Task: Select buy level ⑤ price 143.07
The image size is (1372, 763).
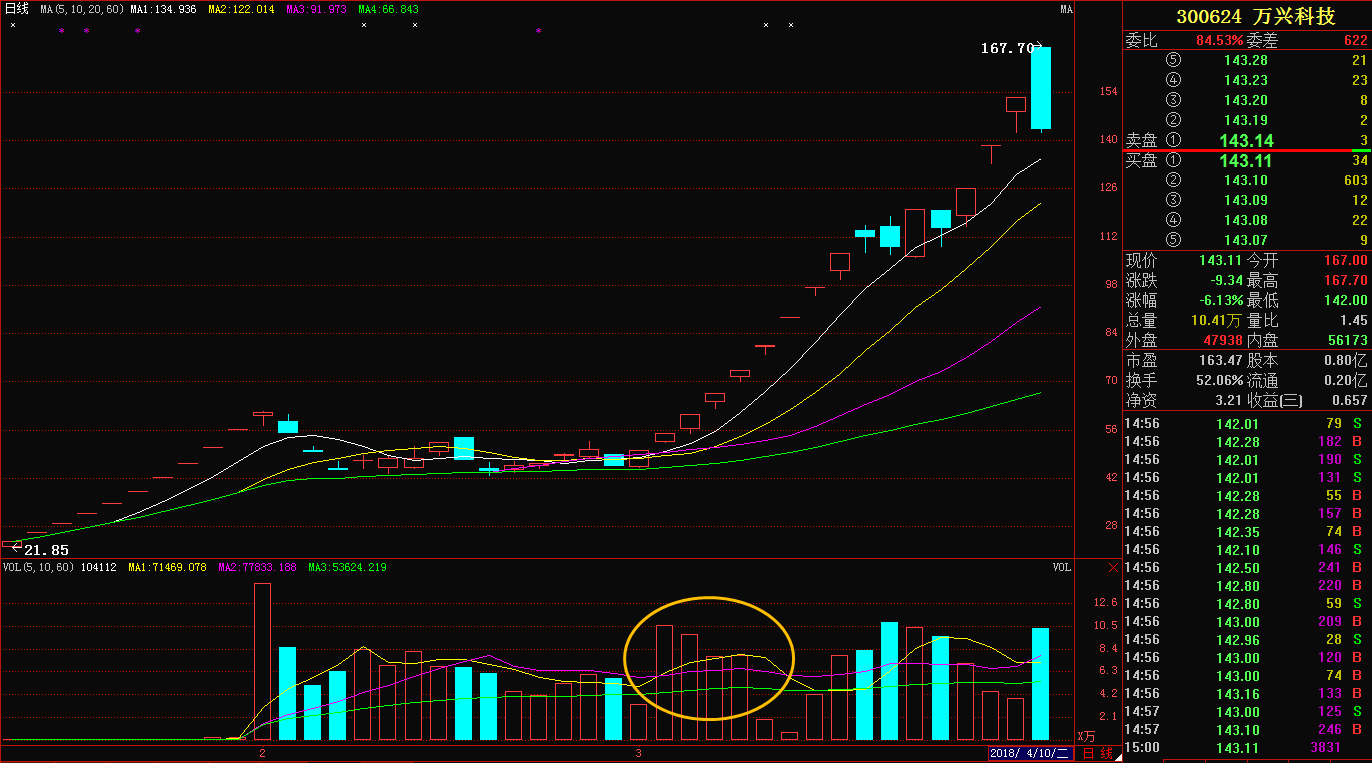Action: 1245,240
